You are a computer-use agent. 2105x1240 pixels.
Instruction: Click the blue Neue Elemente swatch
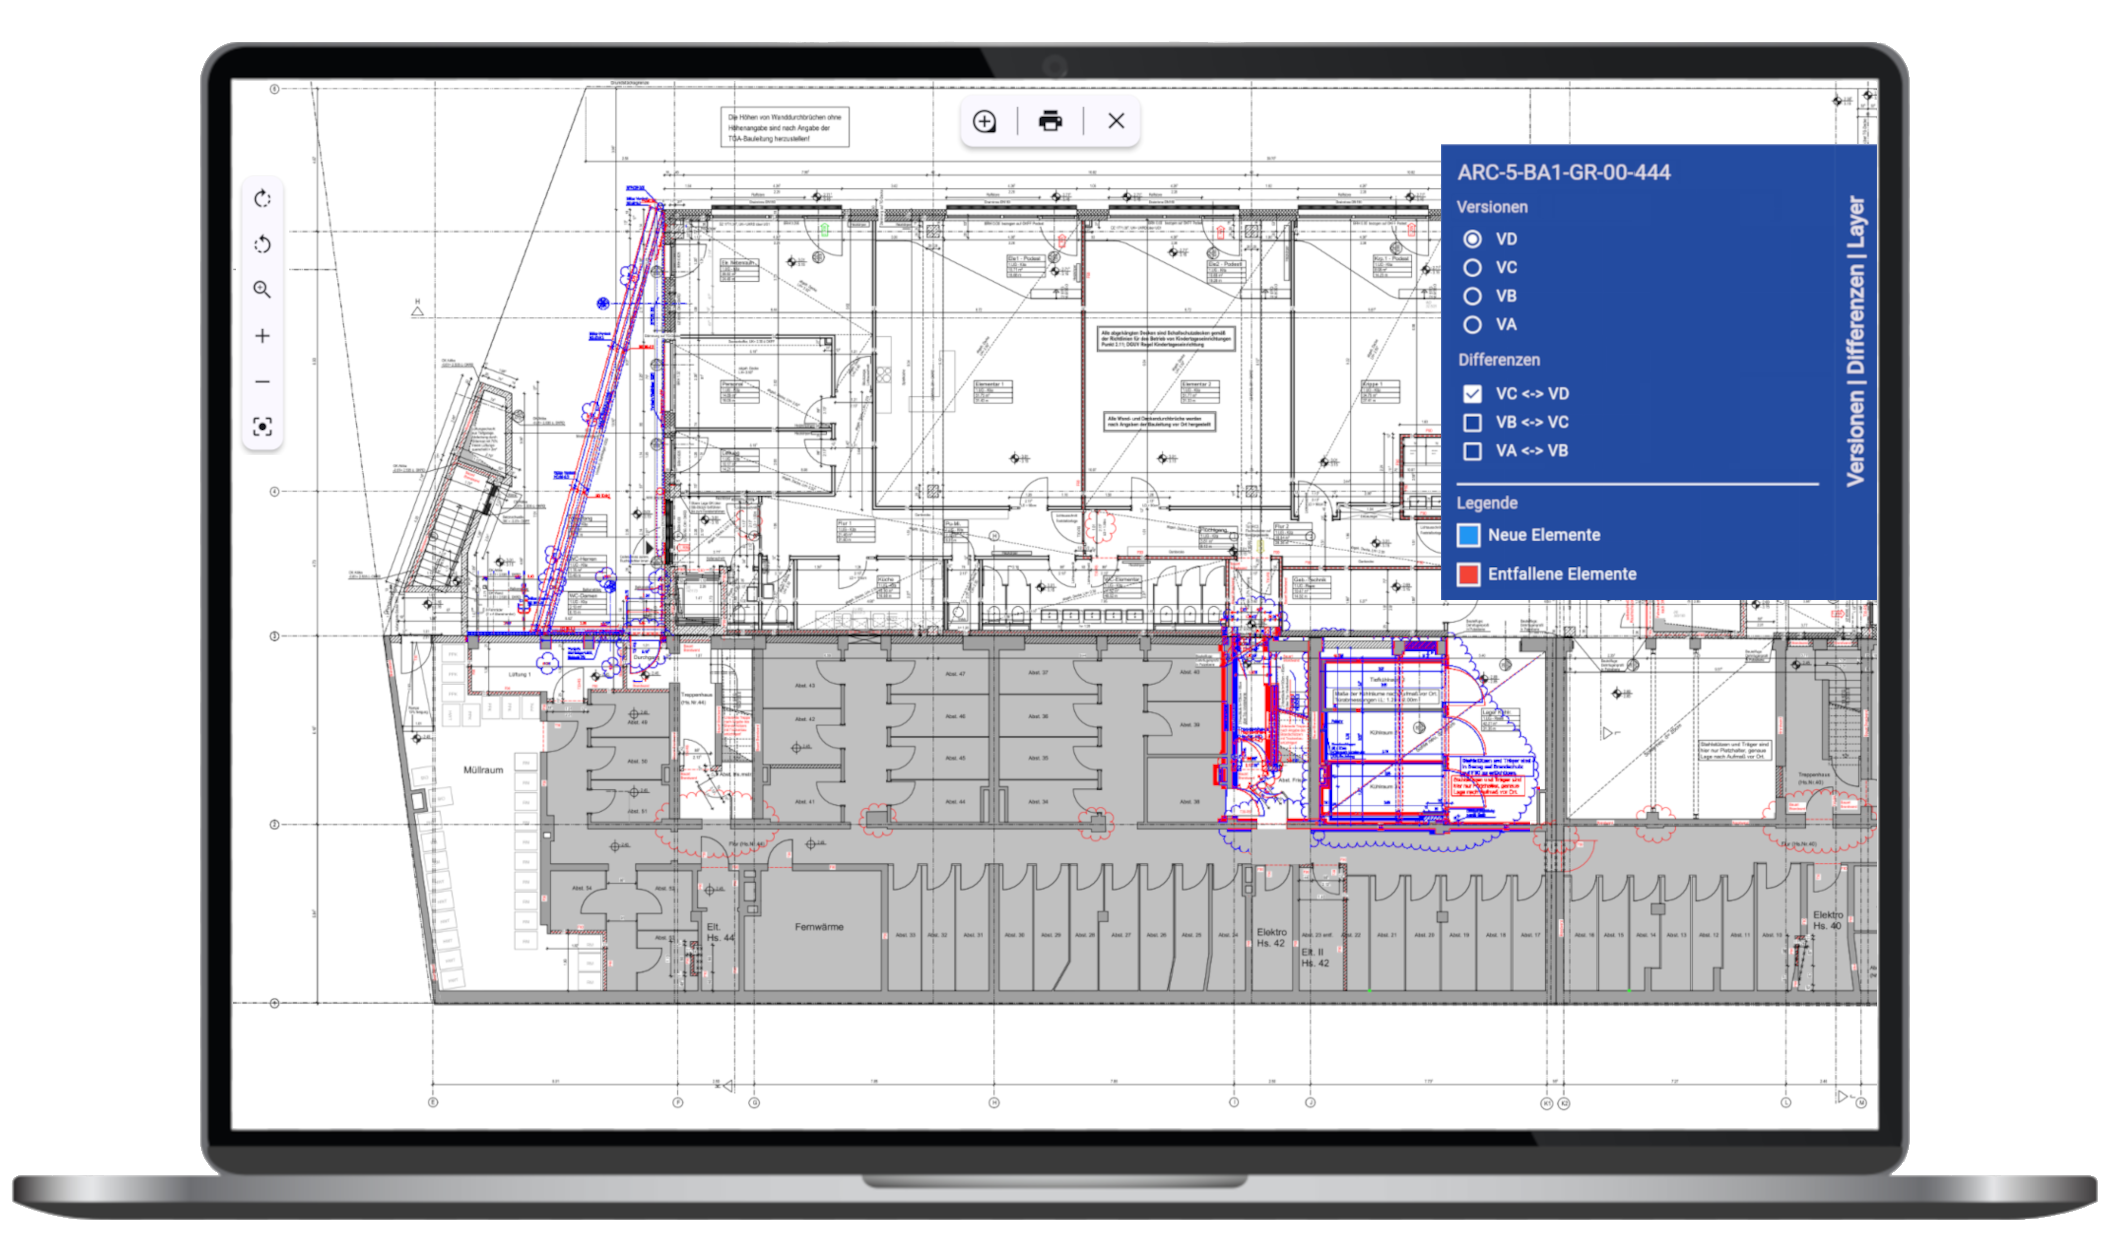tap(1468, 535)
